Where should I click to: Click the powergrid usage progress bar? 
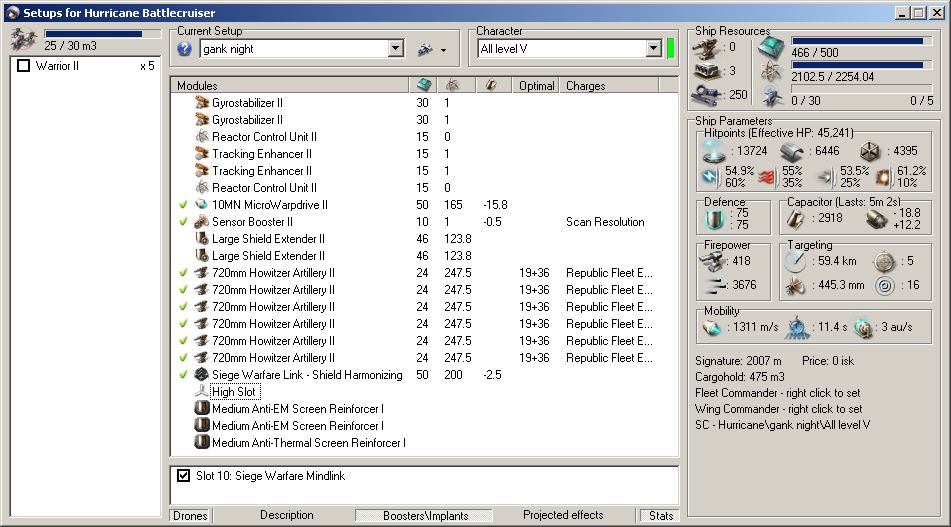[861, 65]
